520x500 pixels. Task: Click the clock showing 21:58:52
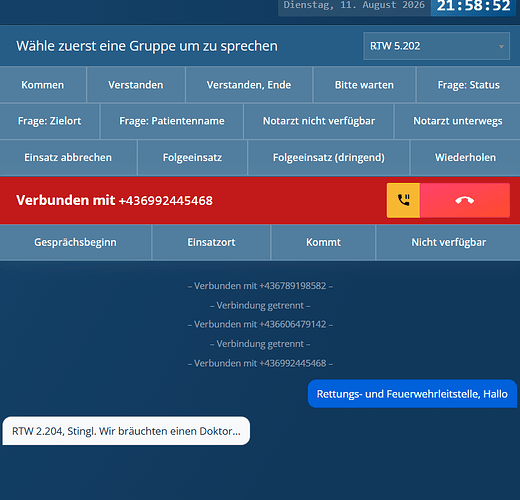coord(473,6)
